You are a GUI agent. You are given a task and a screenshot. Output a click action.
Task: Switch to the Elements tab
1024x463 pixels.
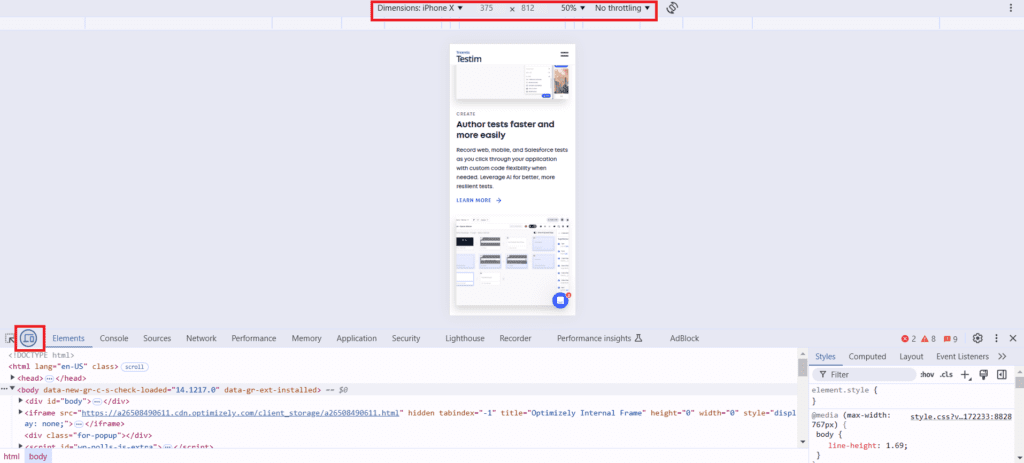[69, 338]
